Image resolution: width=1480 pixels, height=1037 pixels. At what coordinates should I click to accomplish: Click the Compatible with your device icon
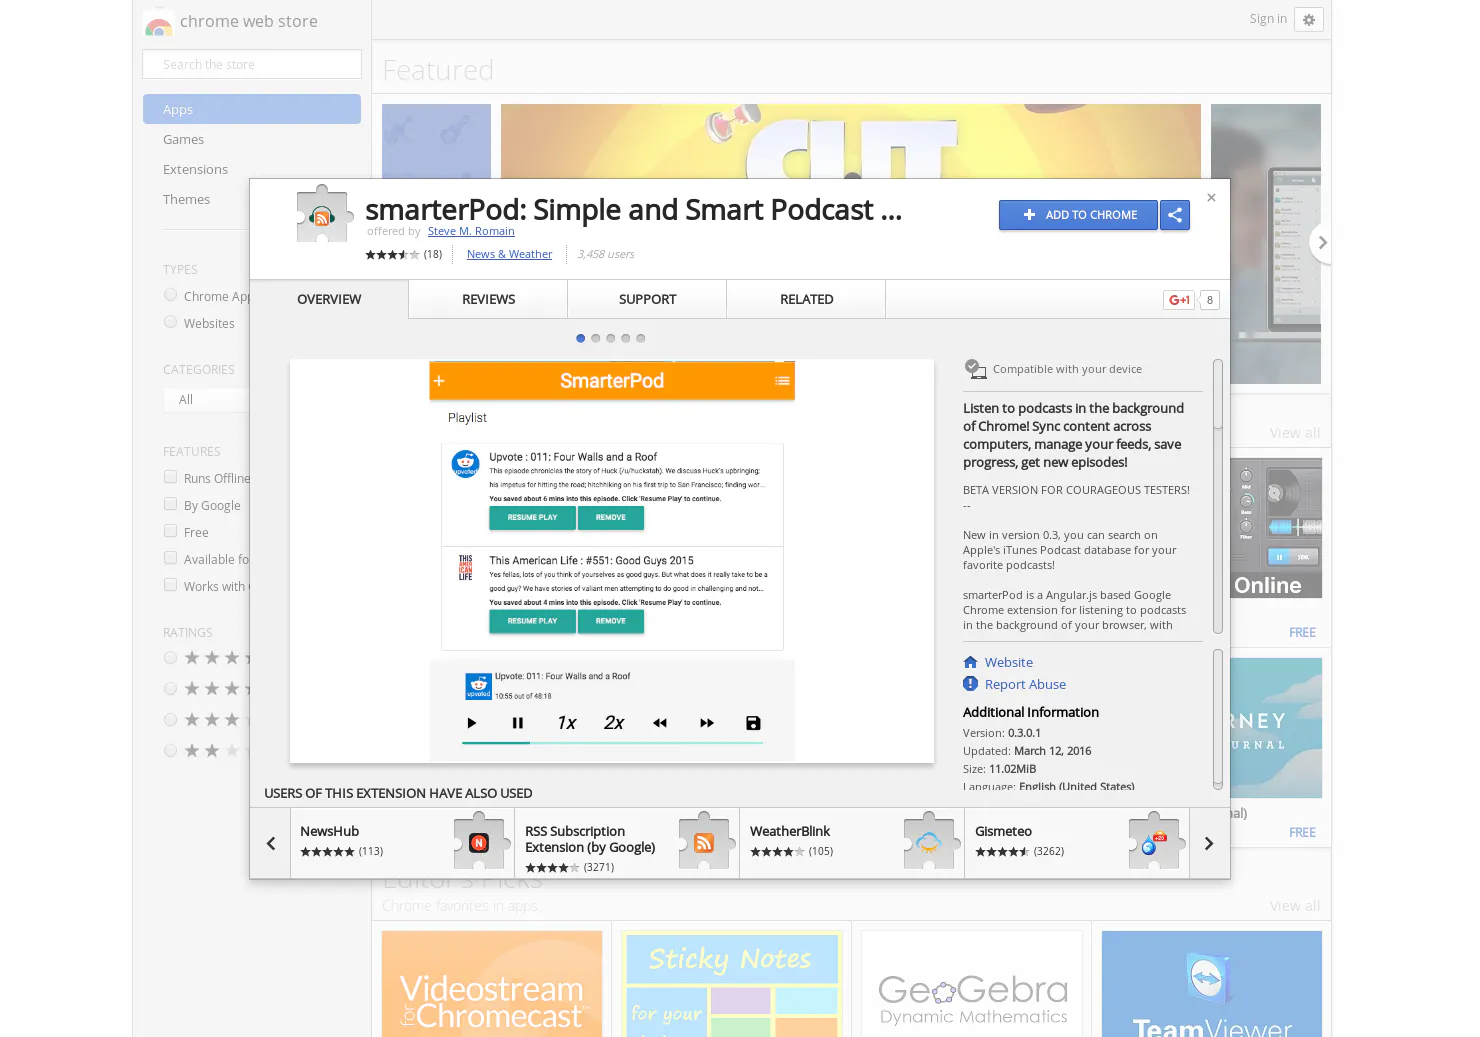tap(975, 369)
